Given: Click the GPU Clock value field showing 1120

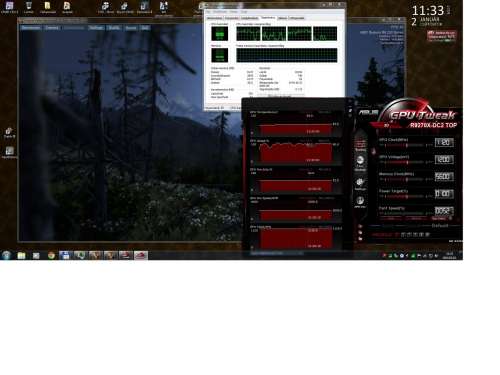Looking at the screenshot, I should pos(444,142).
